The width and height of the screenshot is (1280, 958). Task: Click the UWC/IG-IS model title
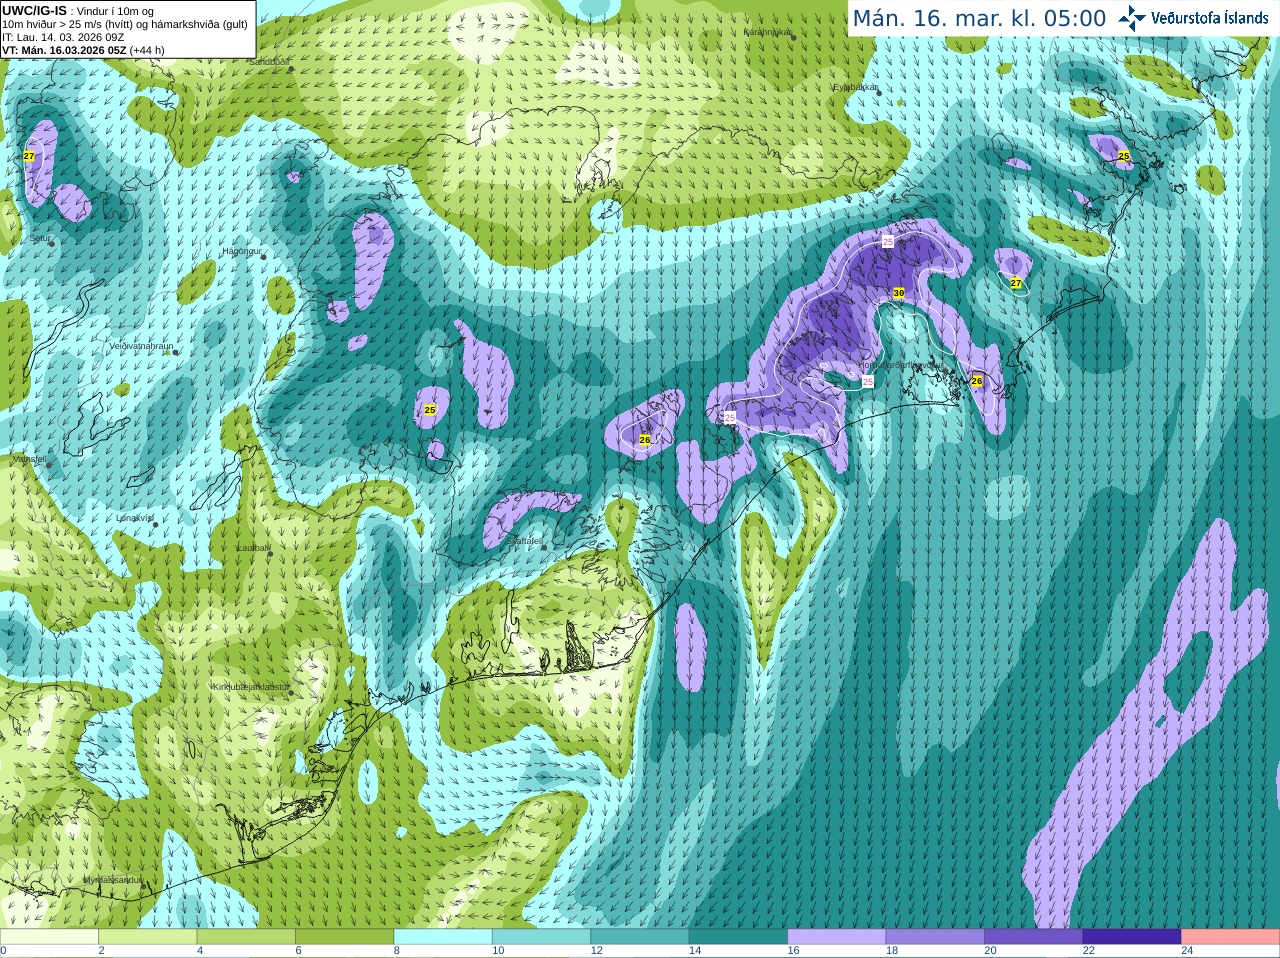pos(35,10)
